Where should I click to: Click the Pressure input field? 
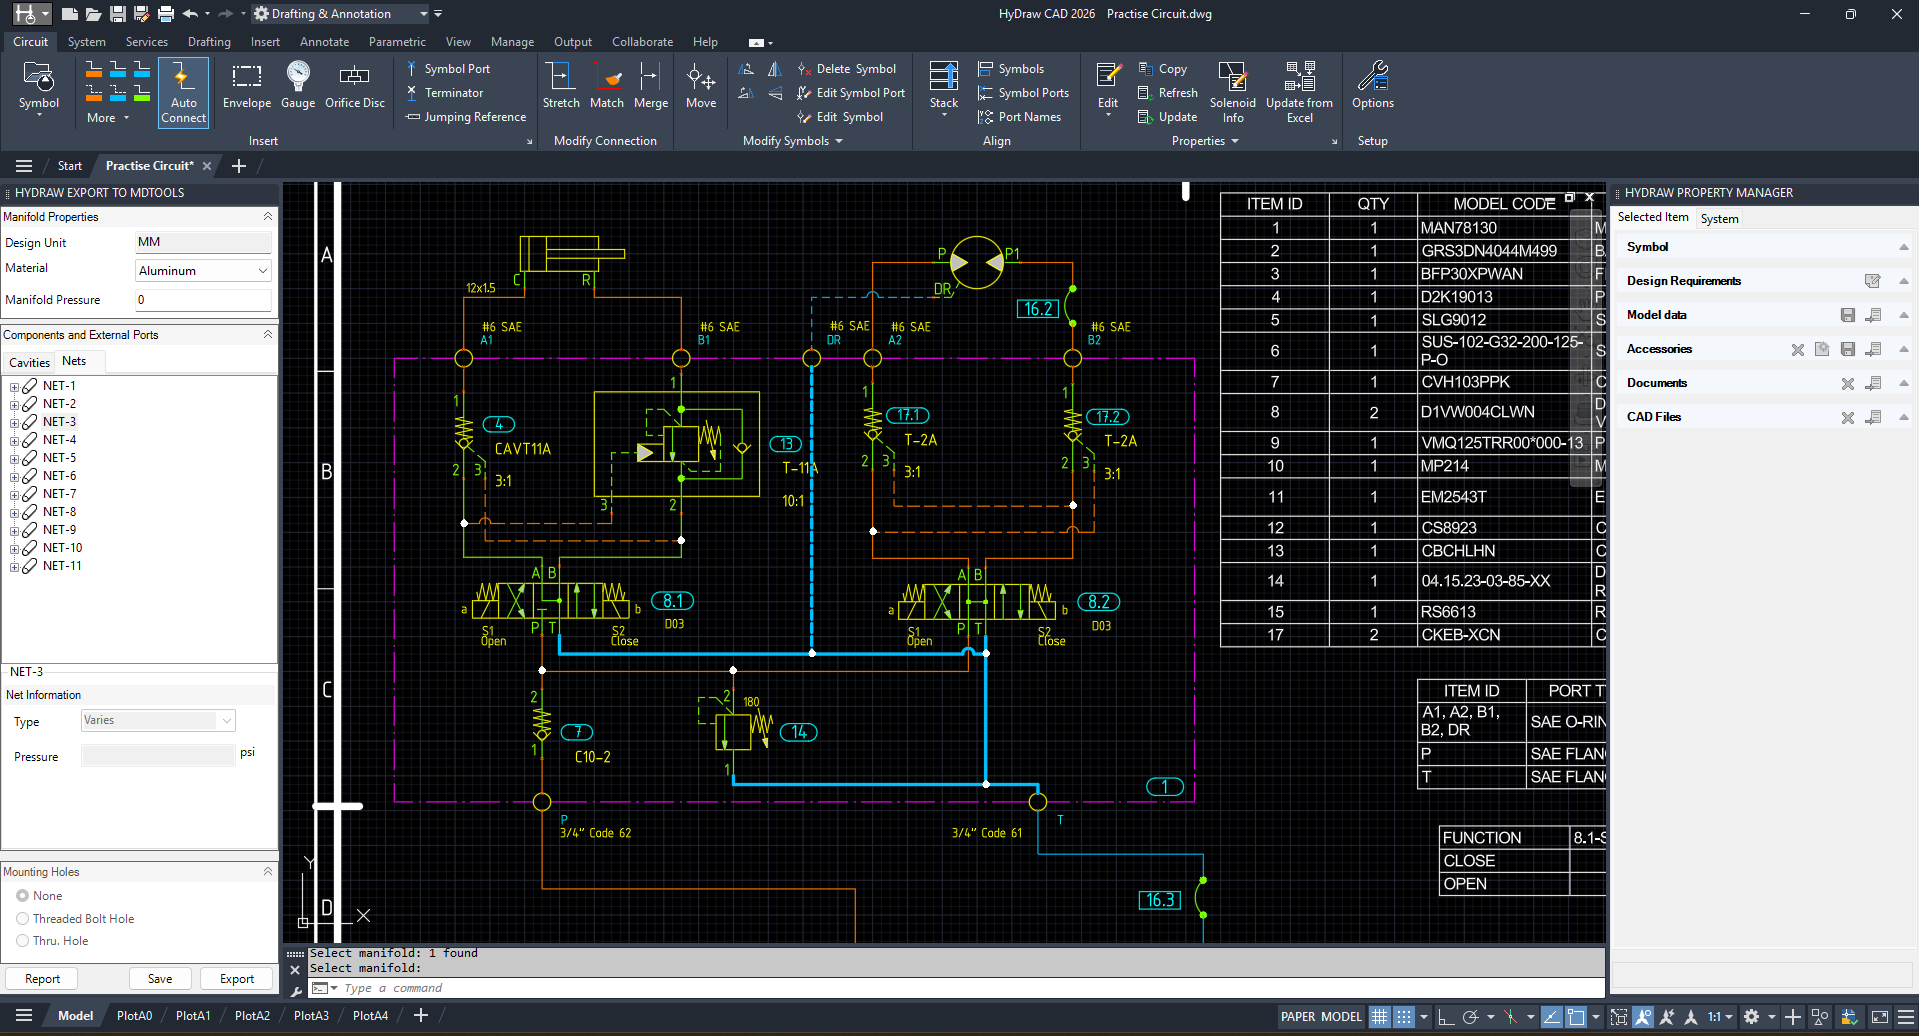click(x=158, y=756)
